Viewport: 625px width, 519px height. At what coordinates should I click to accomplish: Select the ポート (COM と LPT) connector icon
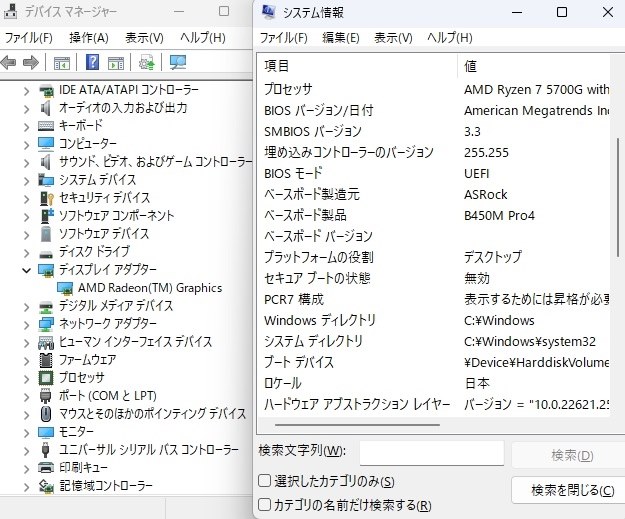46,396
